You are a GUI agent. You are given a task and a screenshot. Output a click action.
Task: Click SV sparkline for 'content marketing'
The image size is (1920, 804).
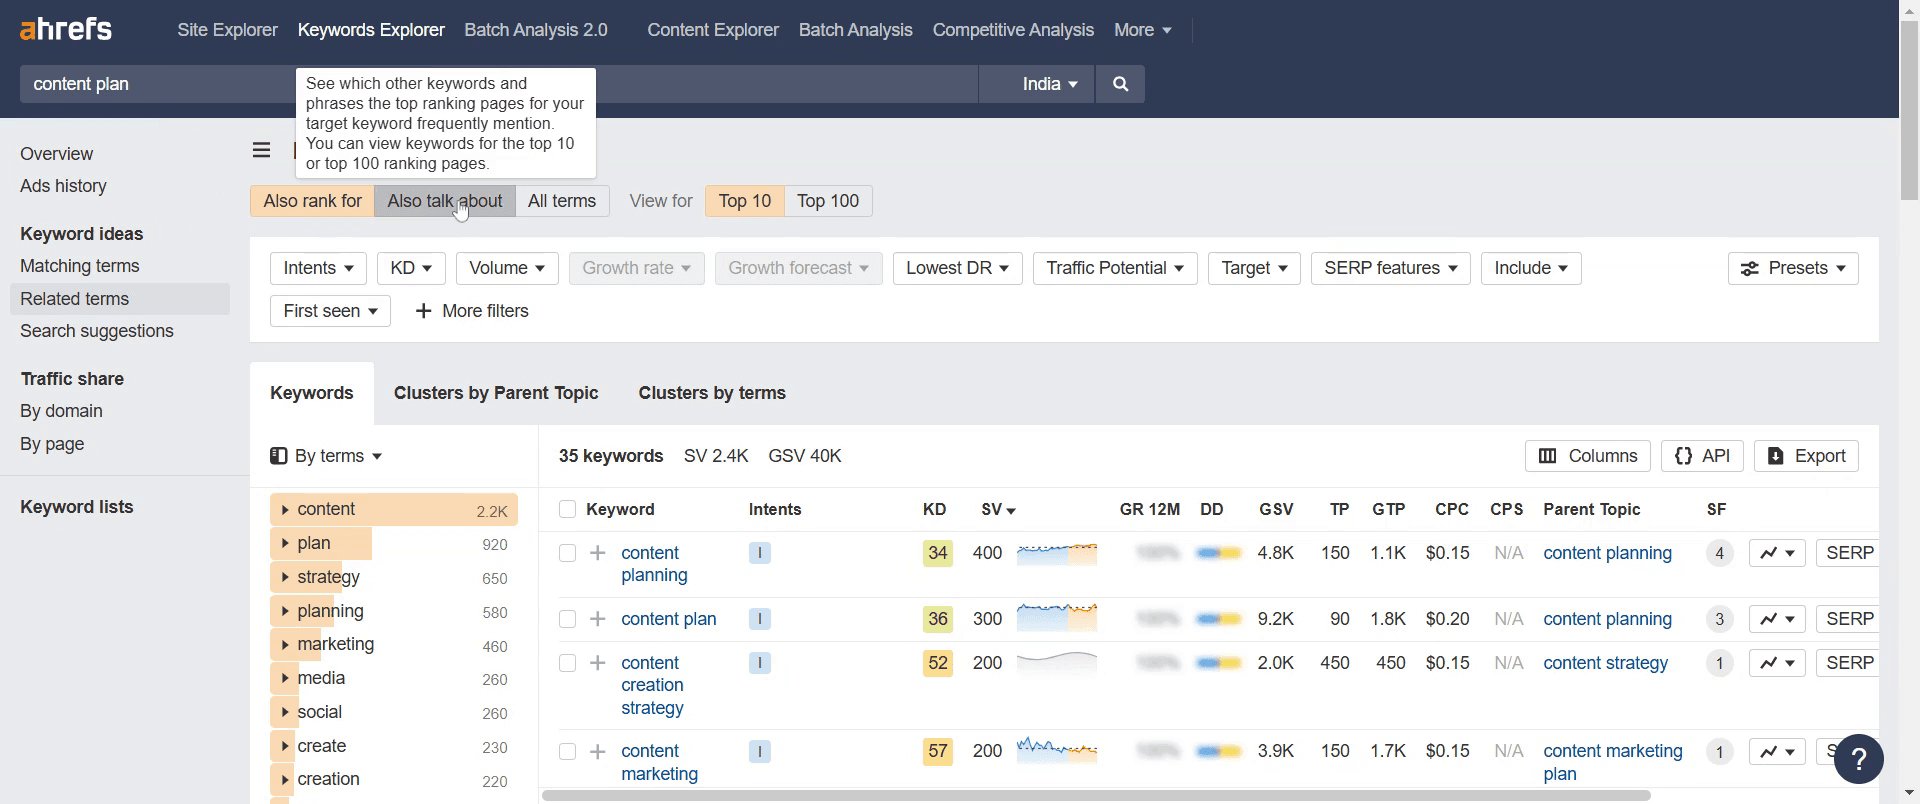(1057, 749)
